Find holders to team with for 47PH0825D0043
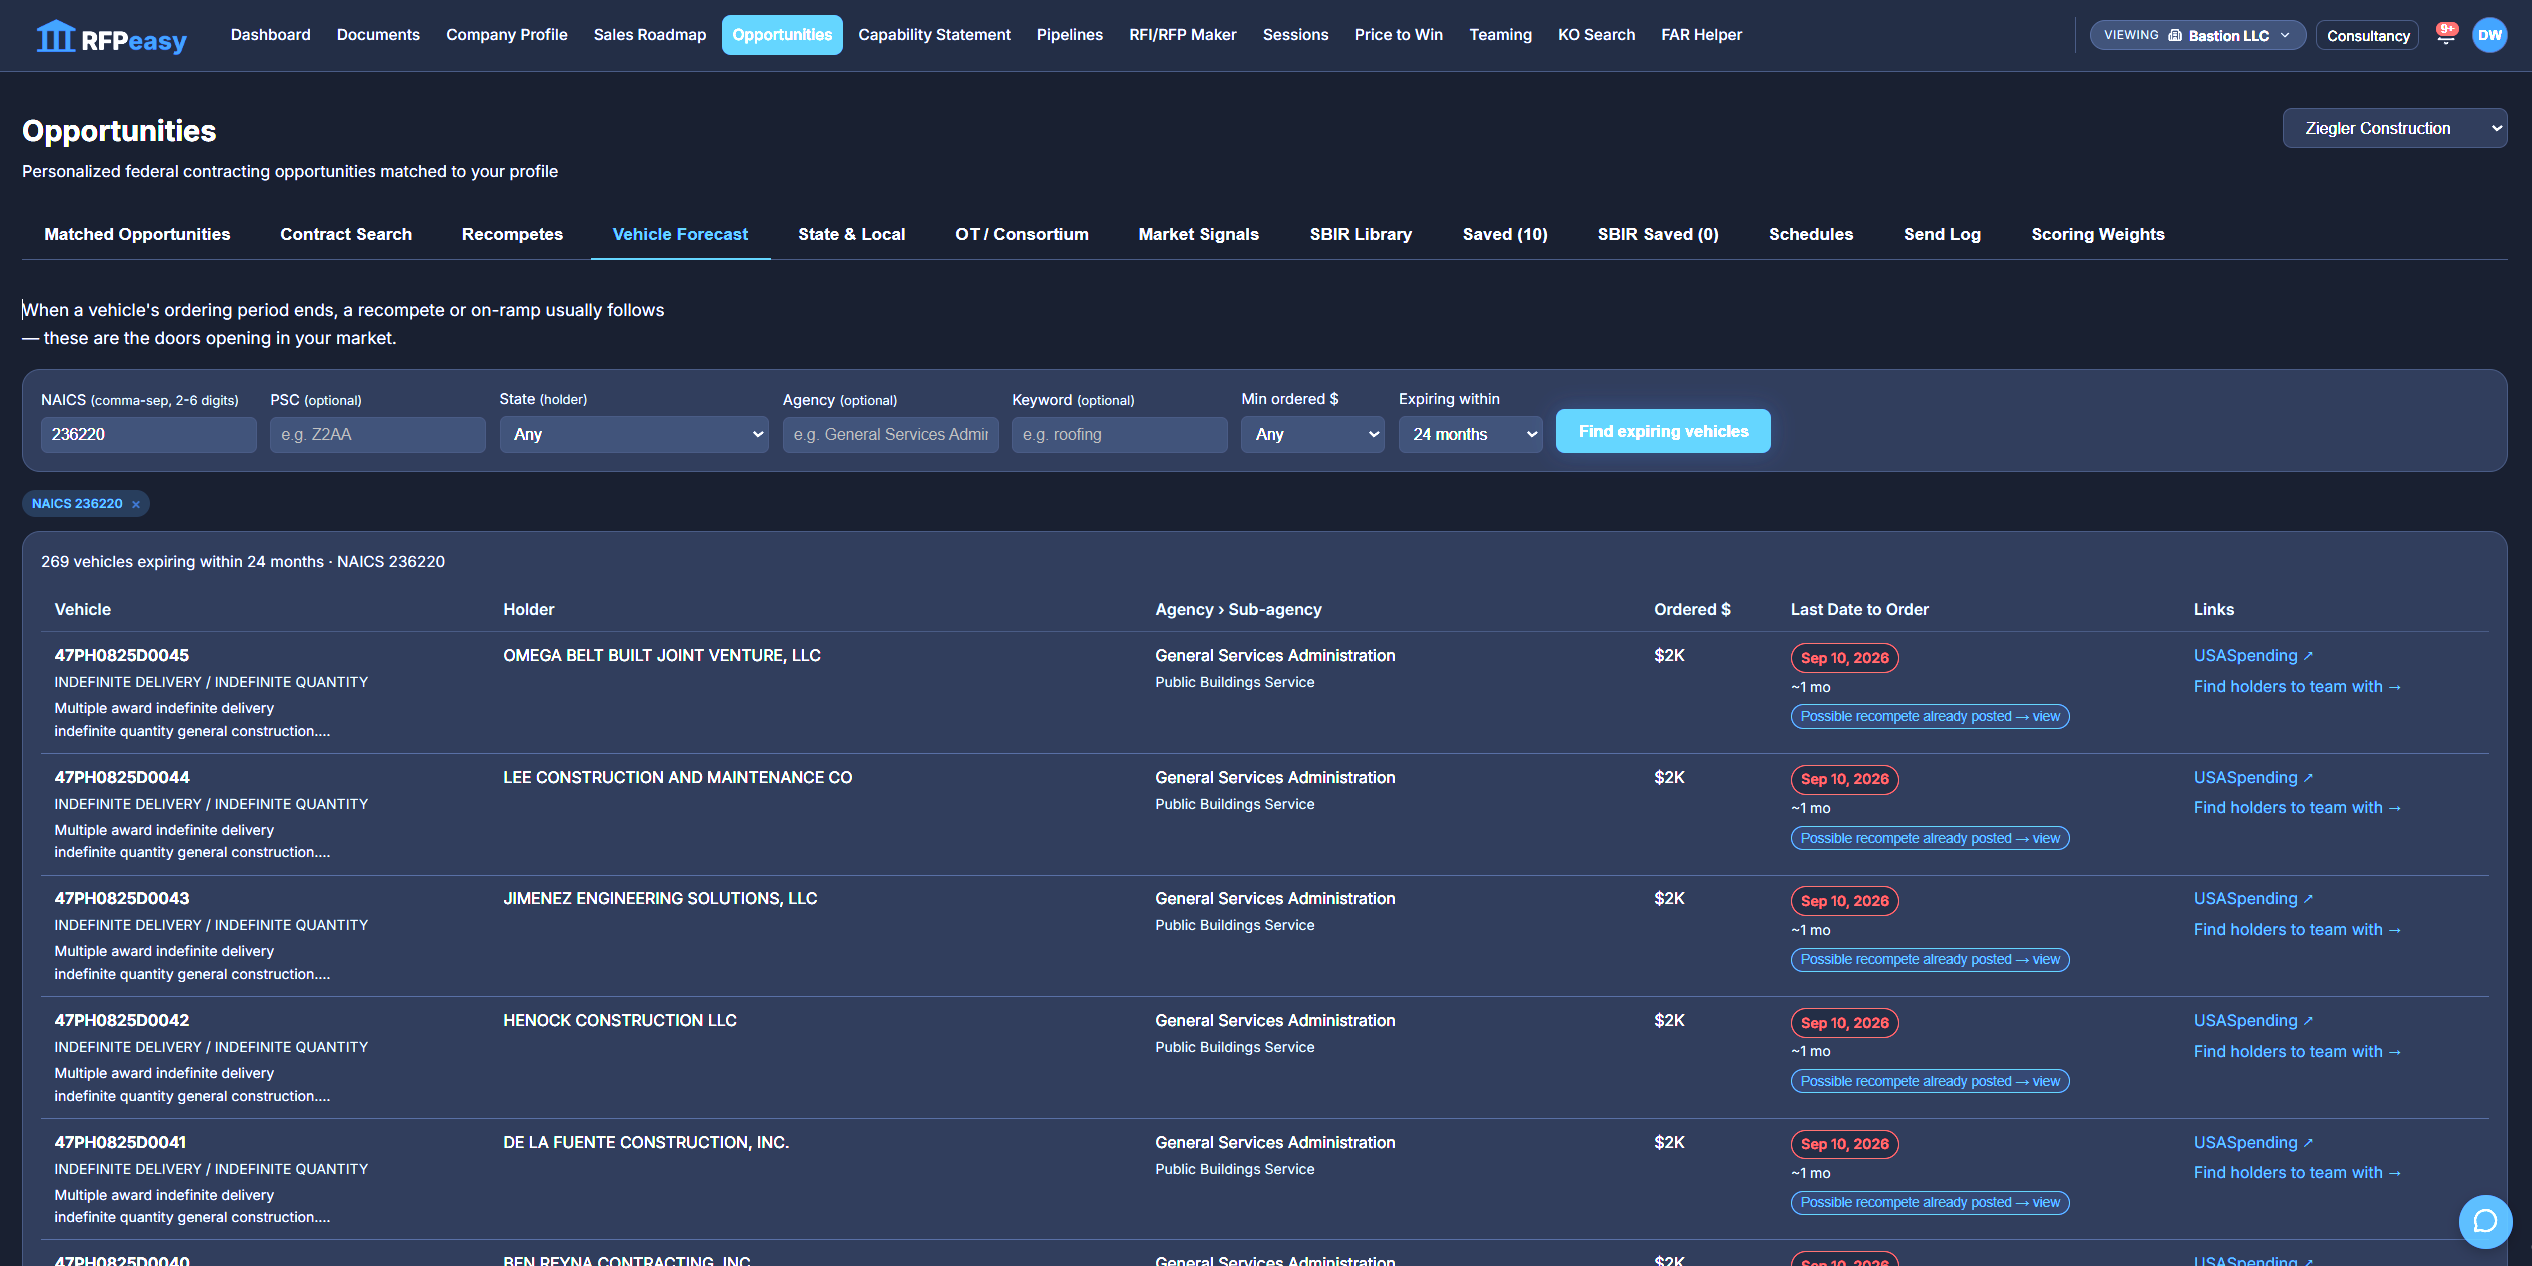 pos(2297,929)
